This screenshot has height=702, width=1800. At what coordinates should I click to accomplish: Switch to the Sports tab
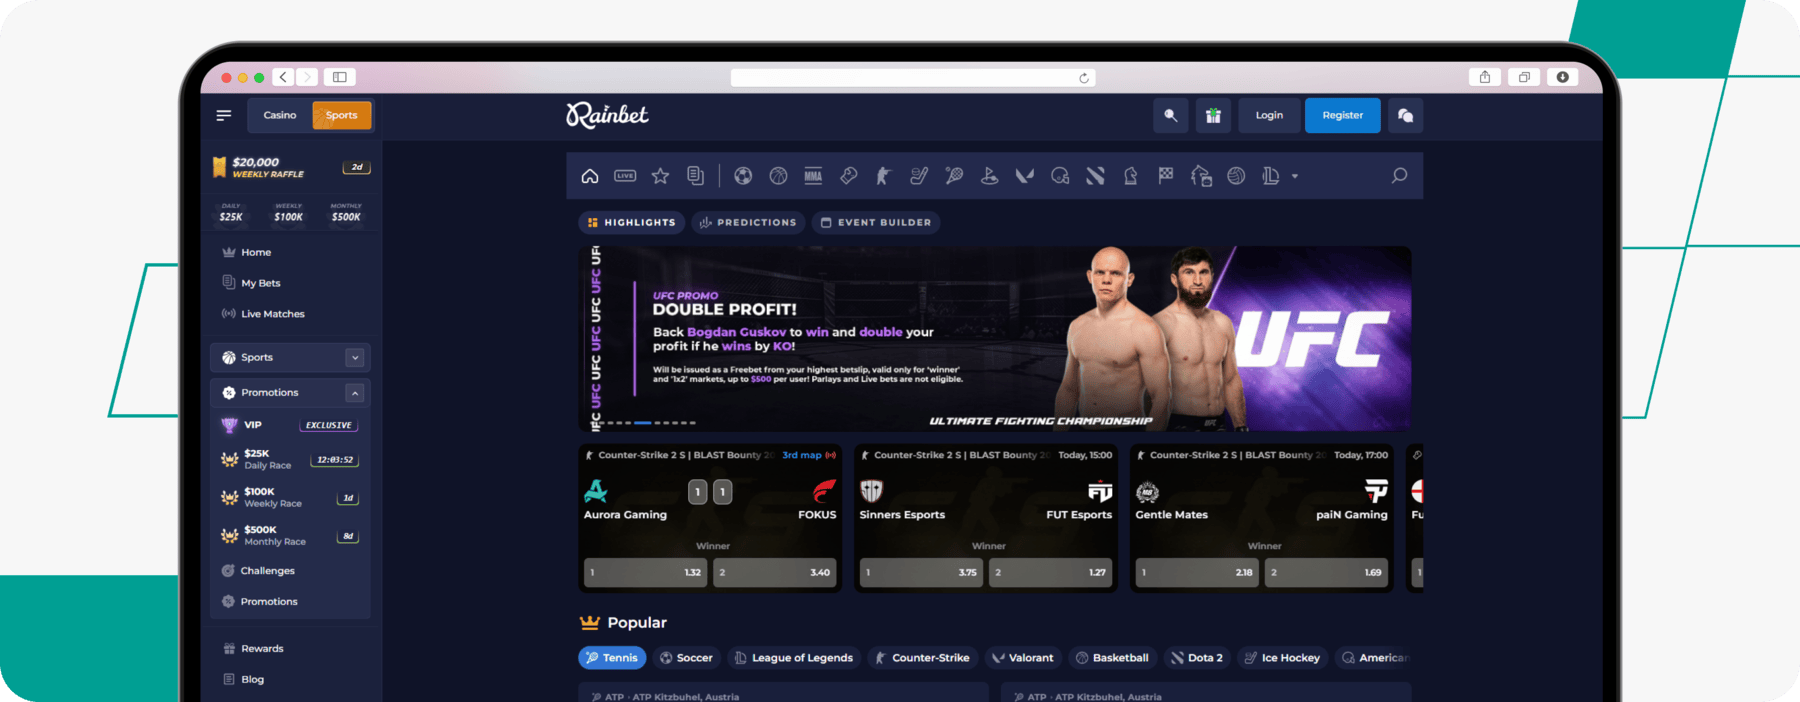coord(341,116)
